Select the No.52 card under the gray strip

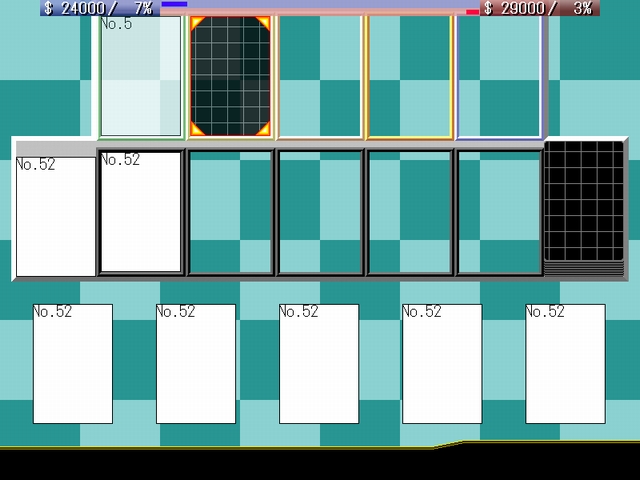click(x=56, y=217)
